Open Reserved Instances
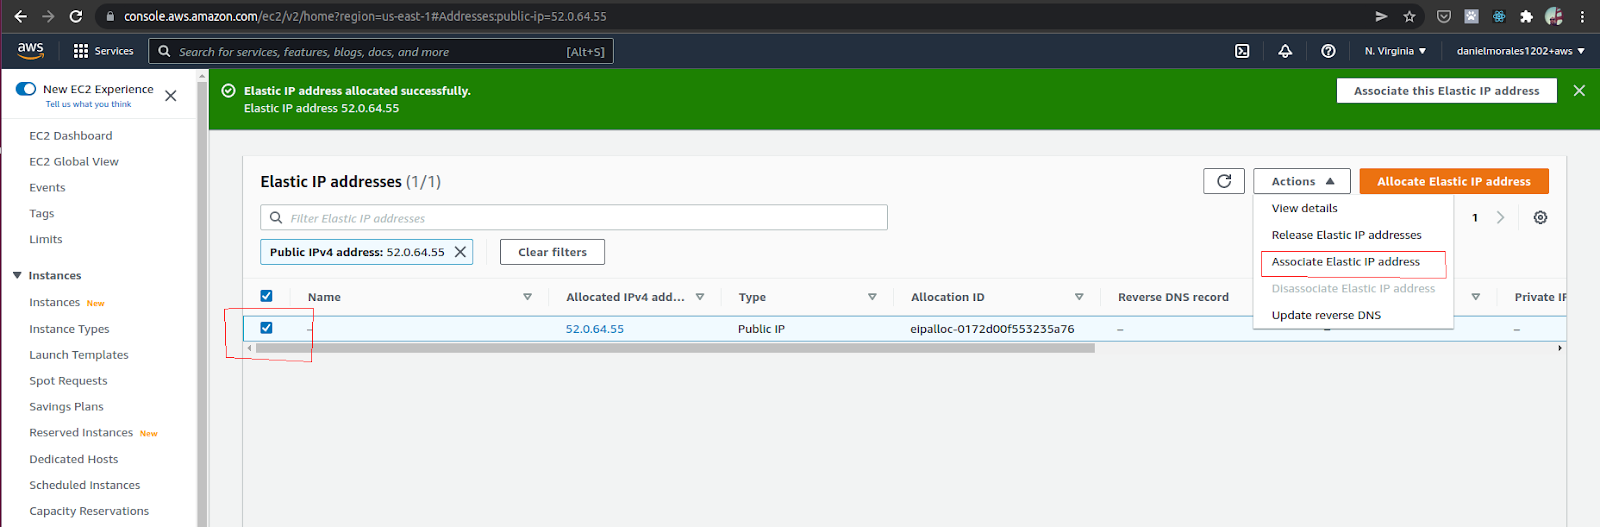Viewport: 1600px width, 527px height. (81, 433)
